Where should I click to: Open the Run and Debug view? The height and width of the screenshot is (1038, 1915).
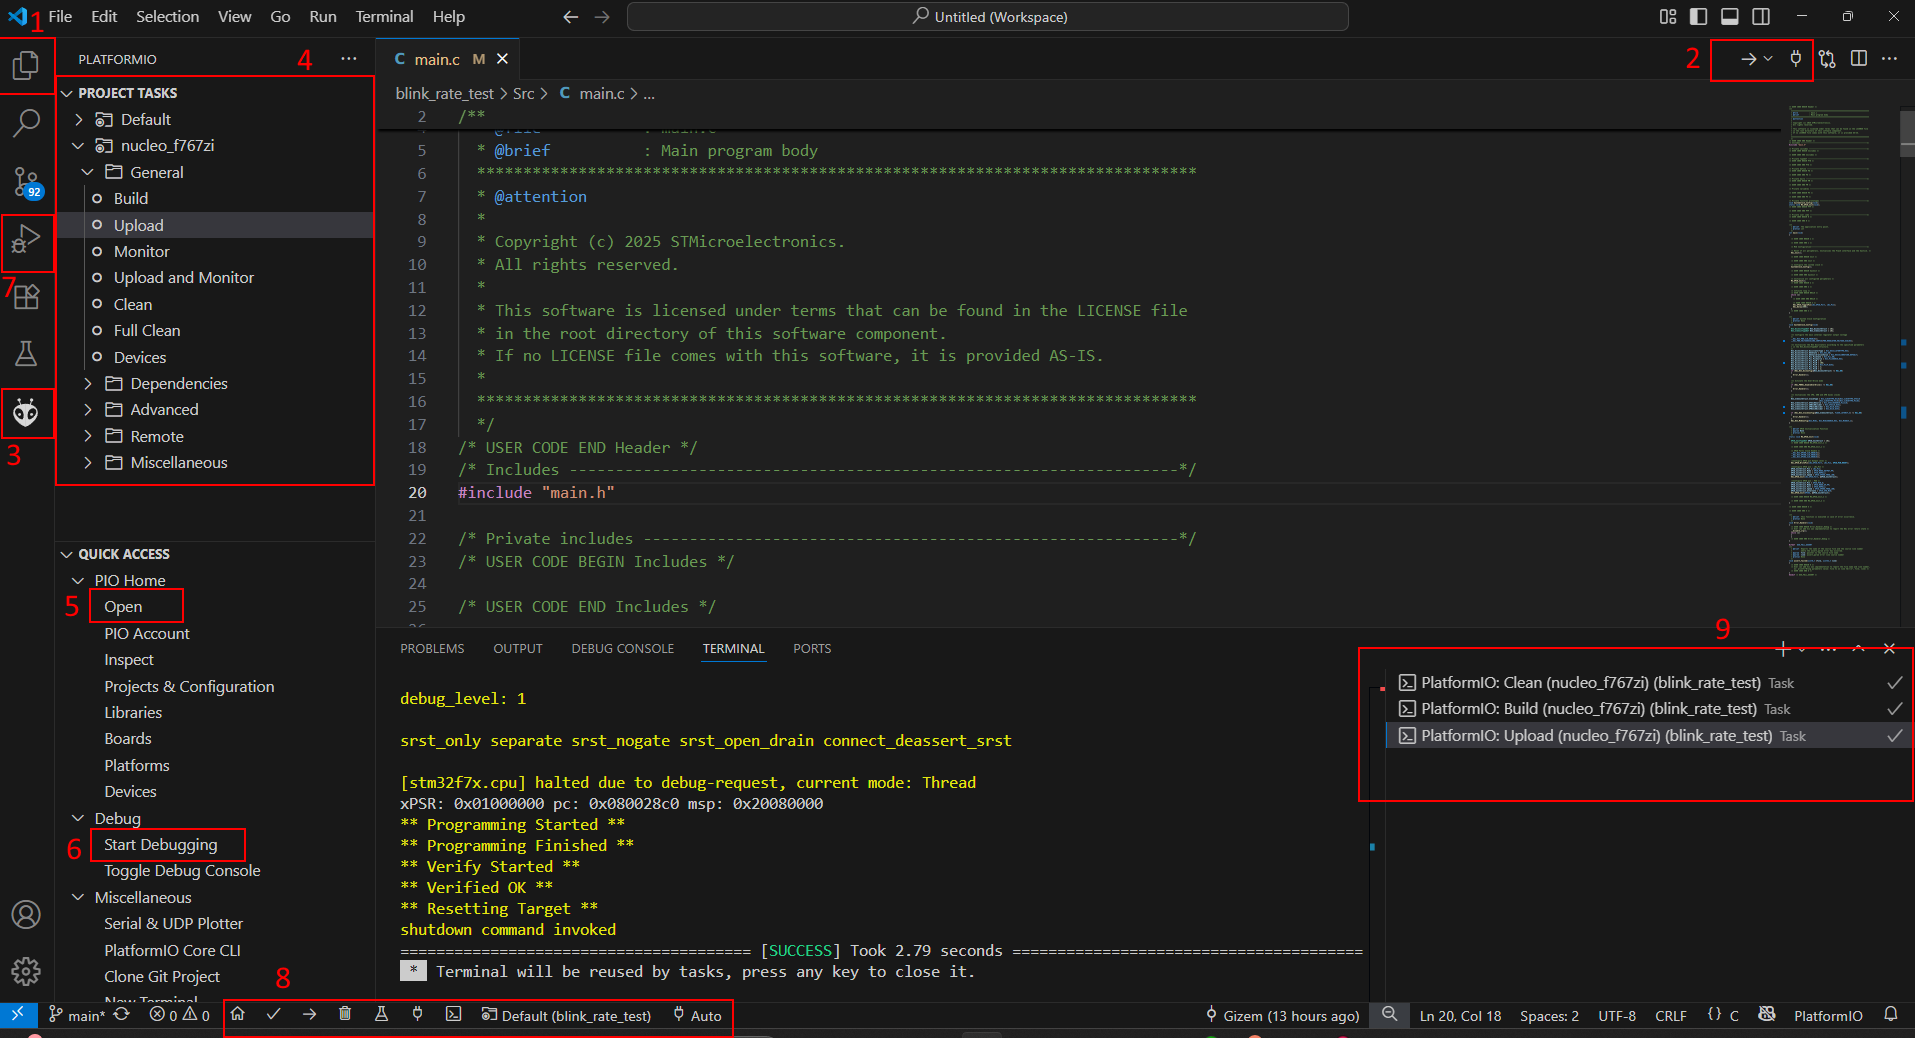pos(26,240)
